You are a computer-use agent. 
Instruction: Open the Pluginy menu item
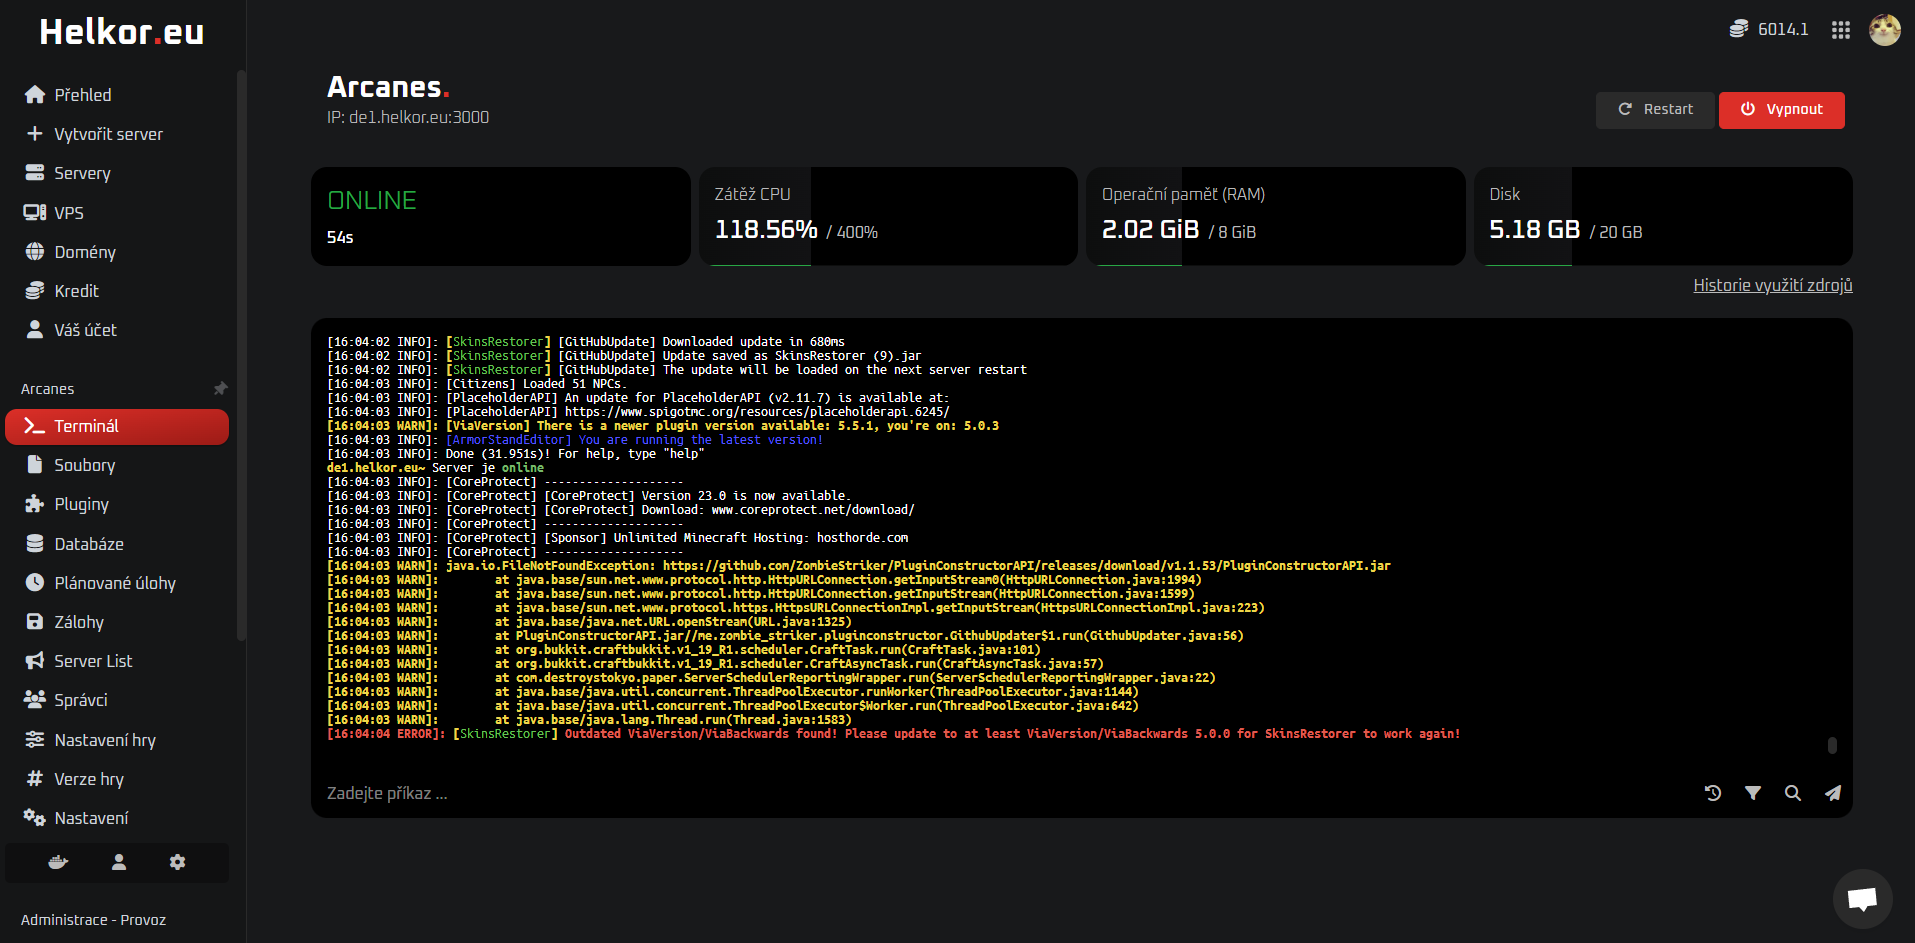(x=81, y=504)
